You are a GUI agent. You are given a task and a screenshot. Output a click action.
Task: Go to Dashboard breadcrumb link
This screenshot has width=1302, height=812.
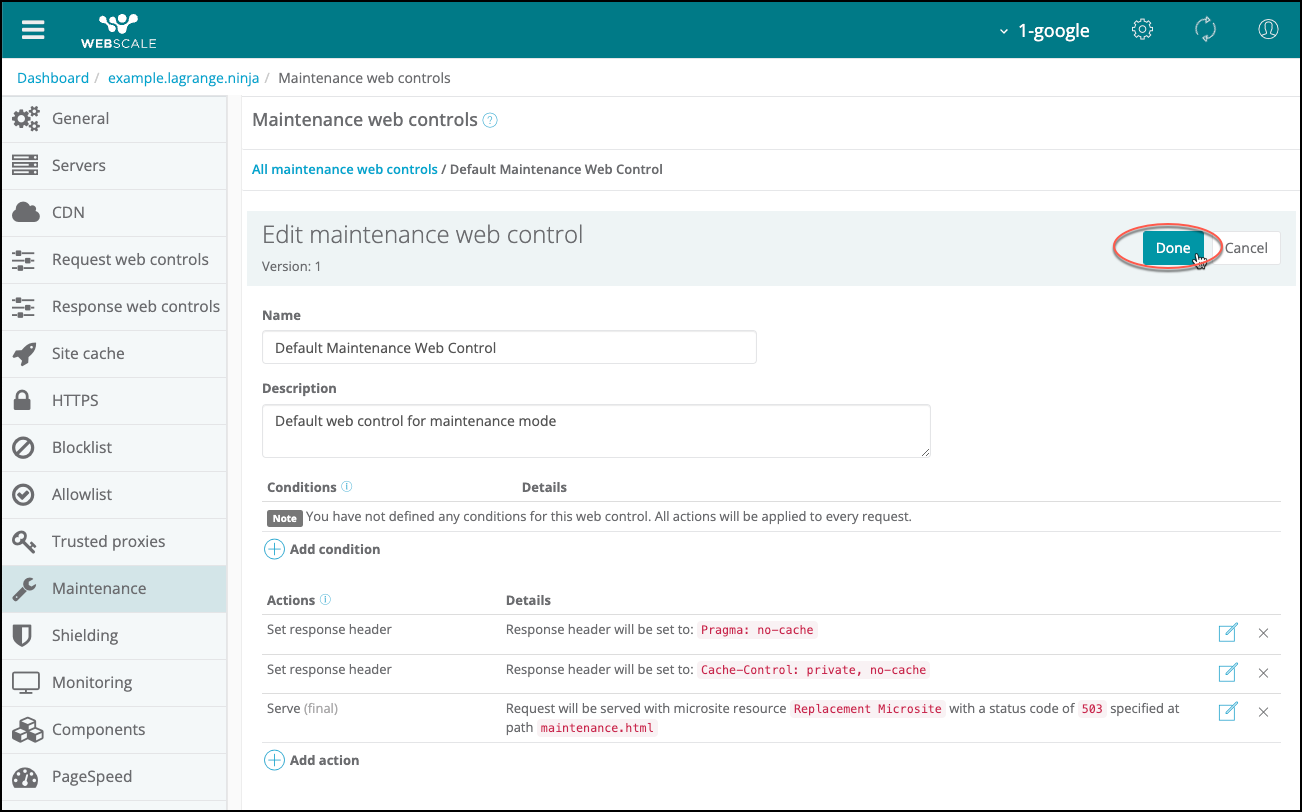[53, 78]
